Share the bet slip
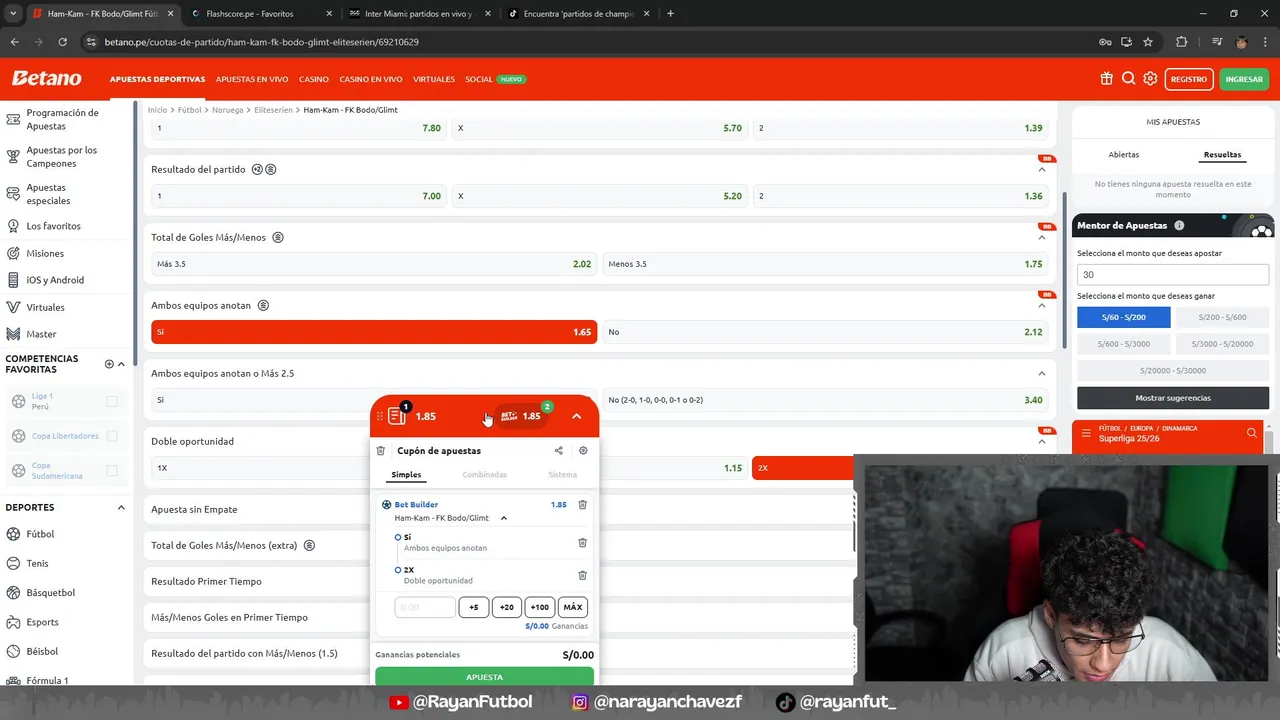Screen dimensions: 1280x720 558,451
